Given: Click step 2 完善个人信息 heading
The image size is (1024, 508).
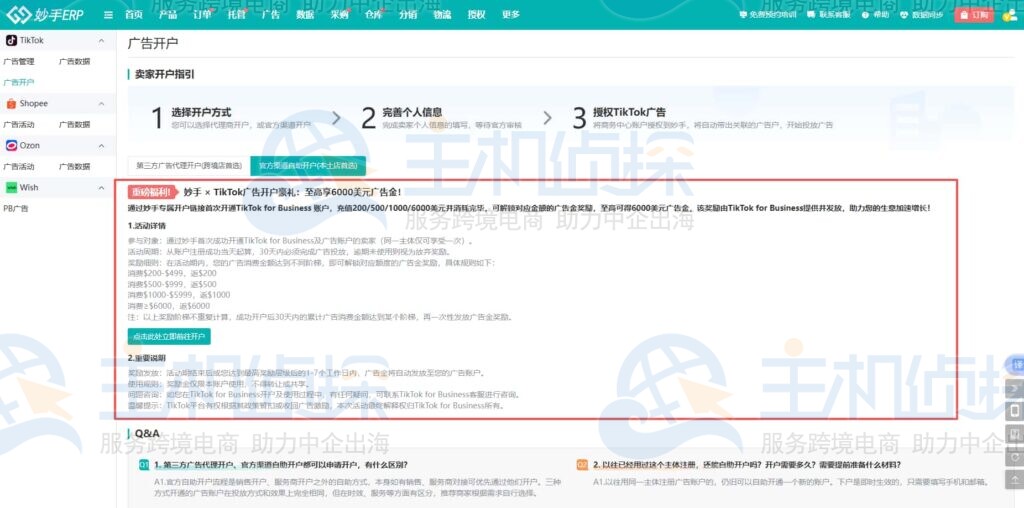Looking at the screenshot, I should click(x=412, y=112).
